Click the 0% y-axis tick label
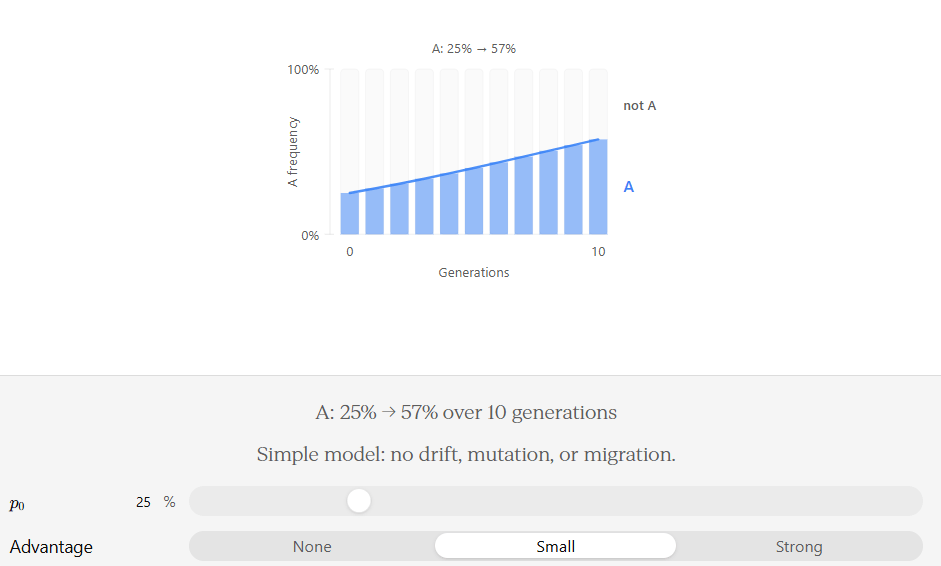This screenshot has width=941, height=566. coord(310,235)
